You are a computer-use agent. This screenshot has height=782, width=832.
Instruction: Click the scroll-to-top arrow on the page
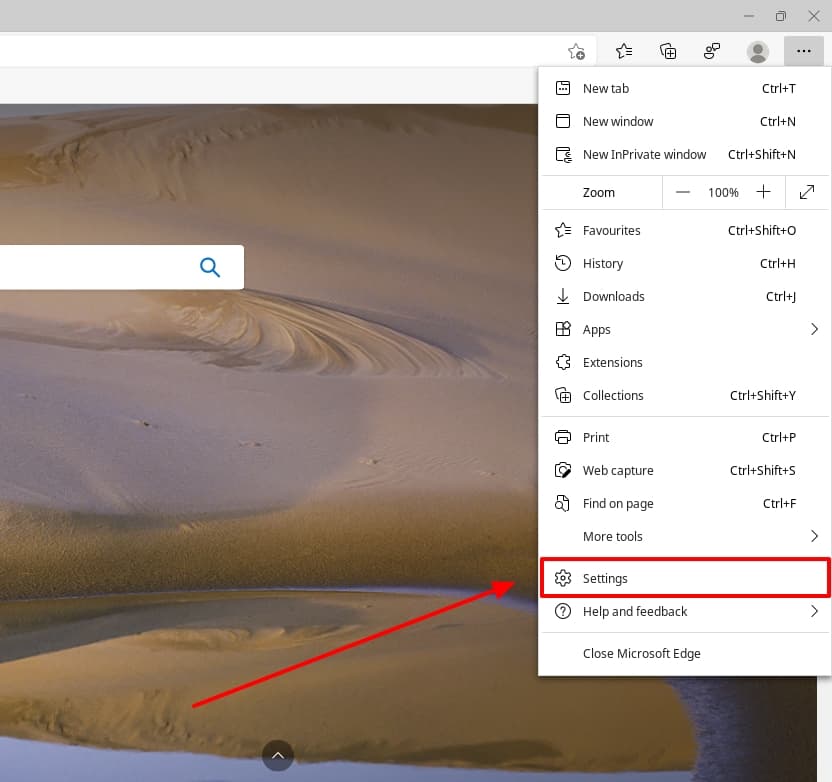click(278, 755)
